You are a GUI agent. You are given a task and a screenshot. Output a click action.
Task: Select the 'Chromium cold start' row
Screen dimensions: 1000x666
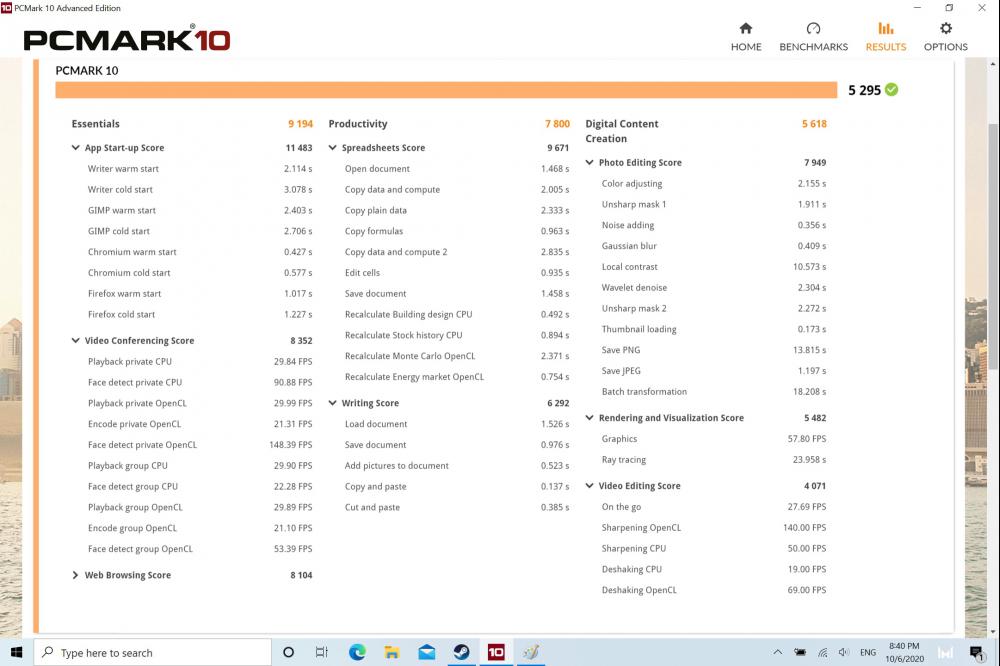pos(200,272)
